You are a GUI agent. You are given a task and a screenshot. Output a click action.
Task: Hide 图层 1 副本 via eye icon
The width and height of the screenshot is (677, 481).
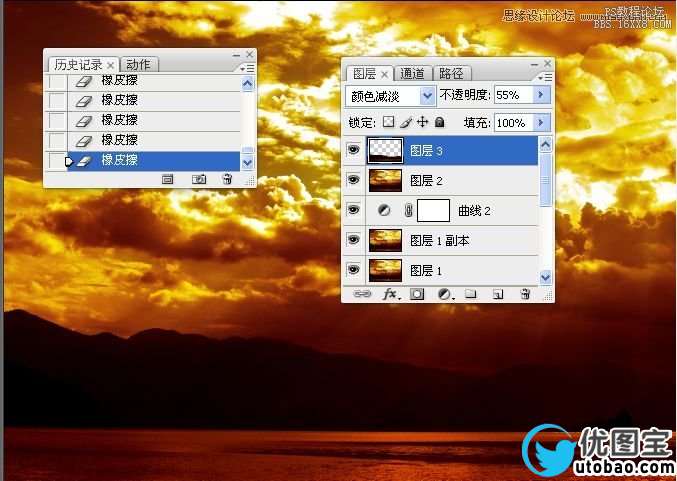pos(354,240)
